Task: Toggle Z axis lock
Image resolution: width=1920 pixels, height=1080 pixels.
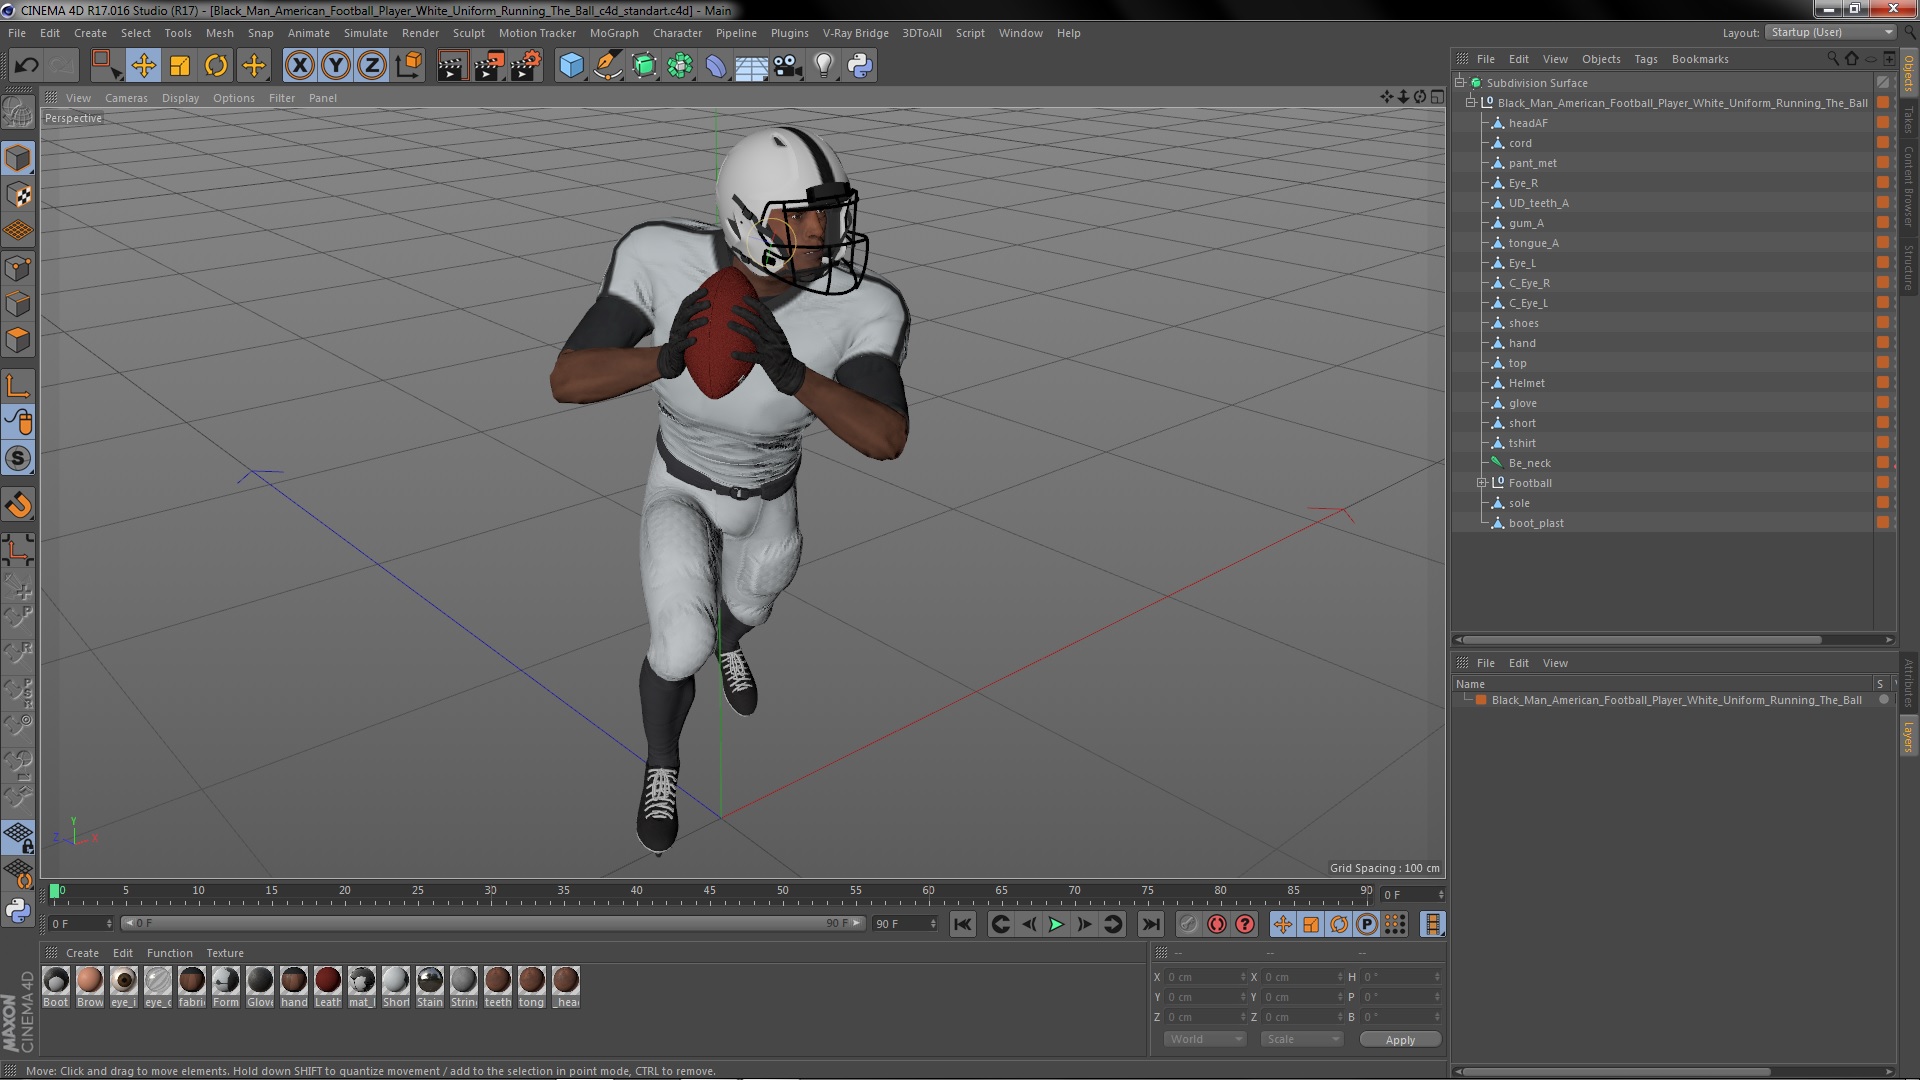Action: pyautogui.click(x=372, y=66)
